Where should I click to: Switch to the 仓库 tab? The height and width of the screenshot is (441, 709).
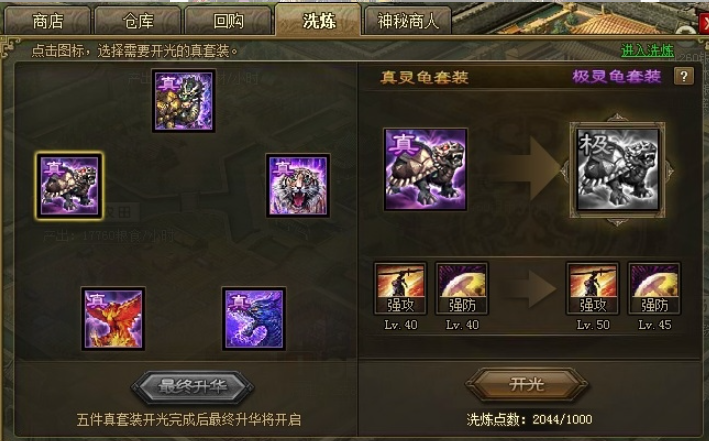click(138, 21)
